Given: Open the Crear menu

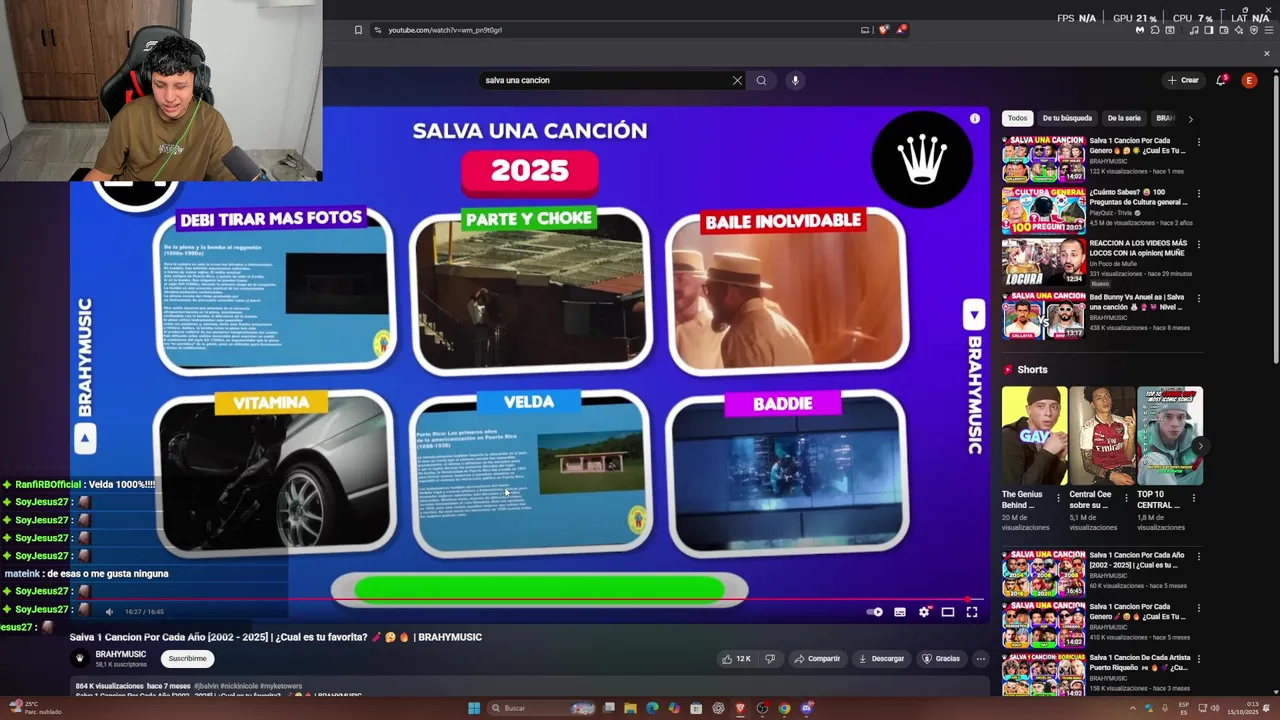Looking at the screenshot, I should click(1182, 80).
